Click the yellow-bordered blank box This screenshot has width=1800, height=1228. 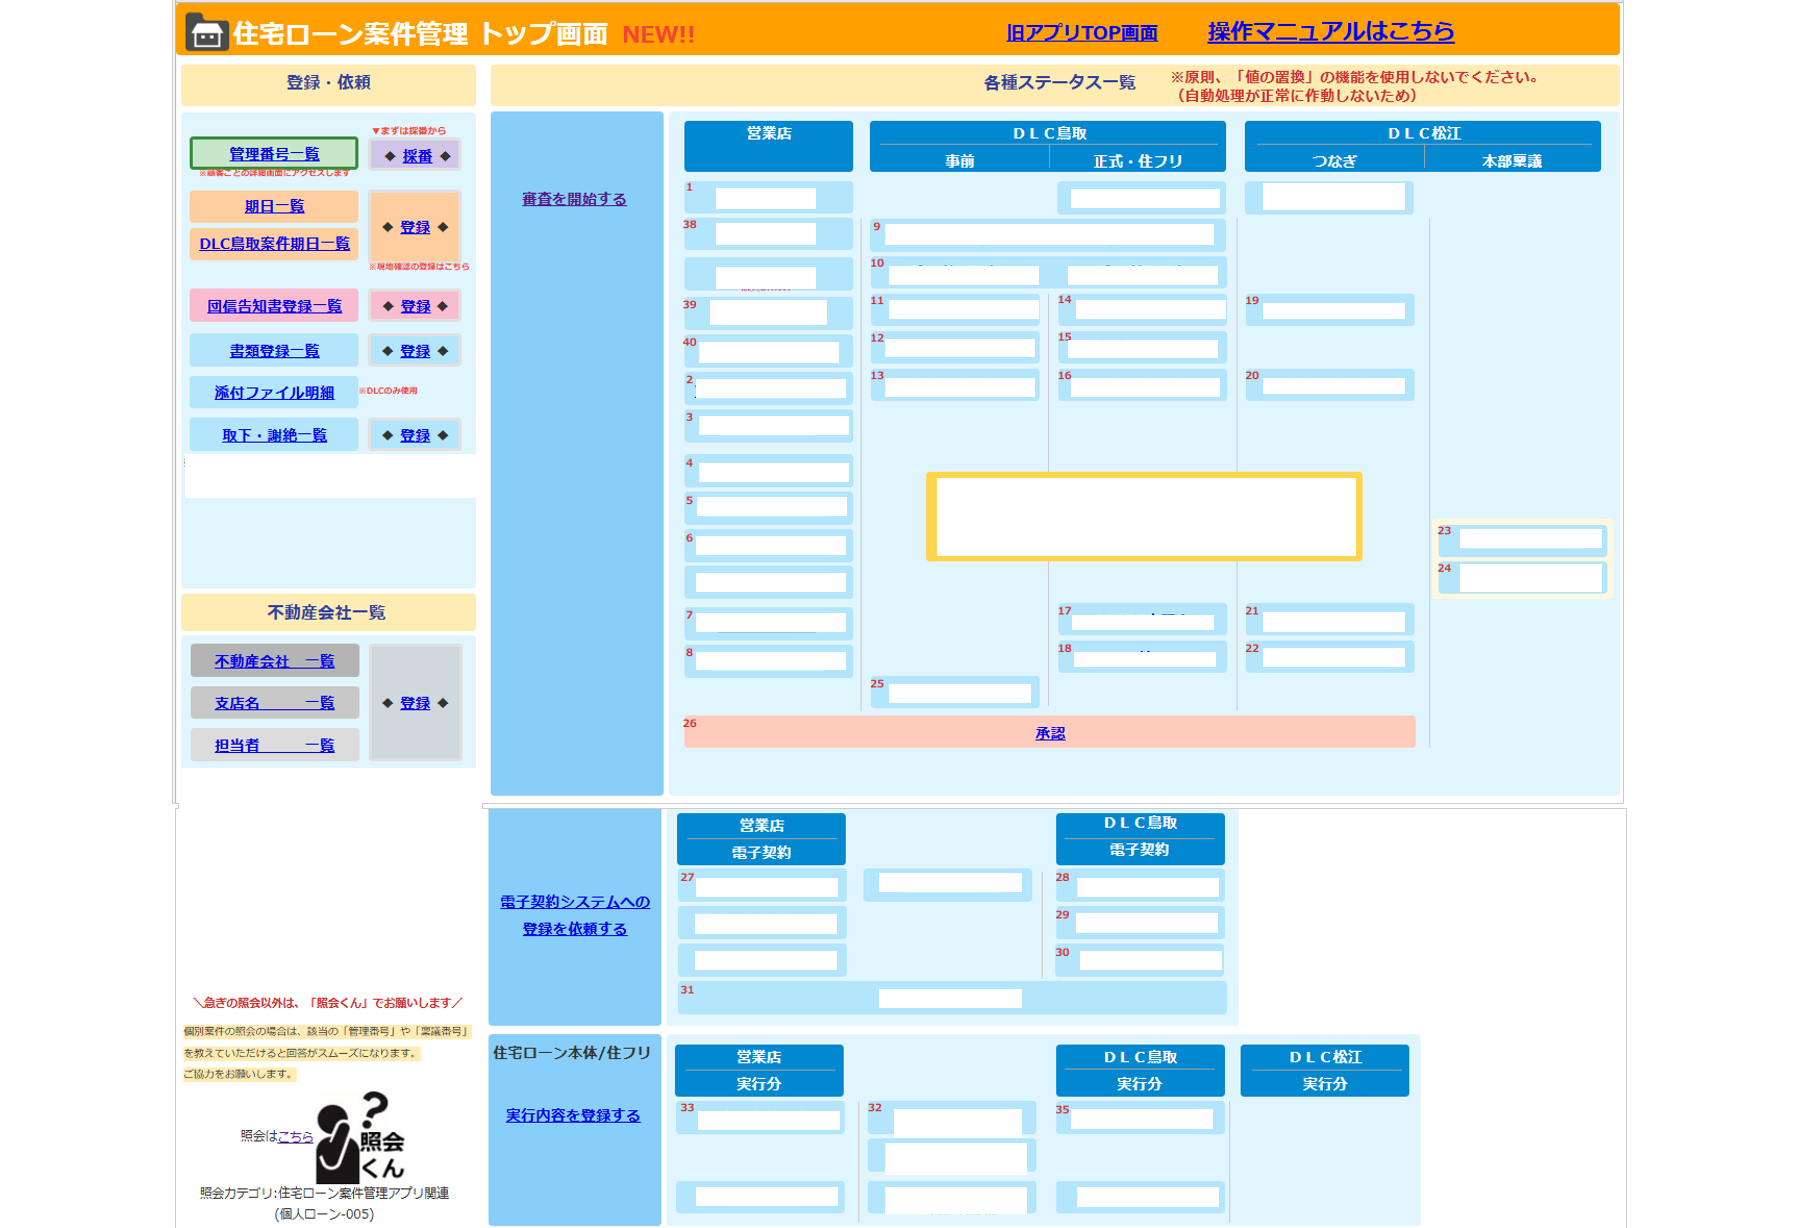1144,516
